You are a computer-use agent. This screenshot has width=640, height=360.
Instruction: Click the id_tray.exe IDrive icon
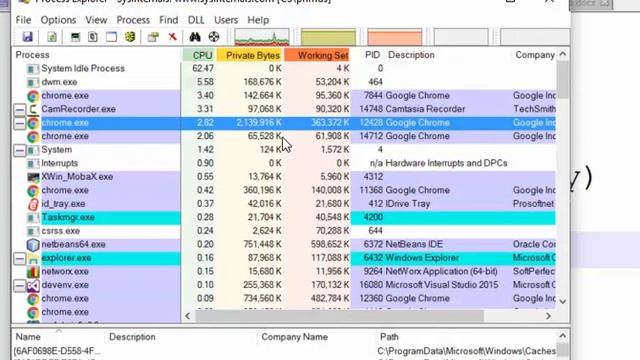click(x=33, y=204)
